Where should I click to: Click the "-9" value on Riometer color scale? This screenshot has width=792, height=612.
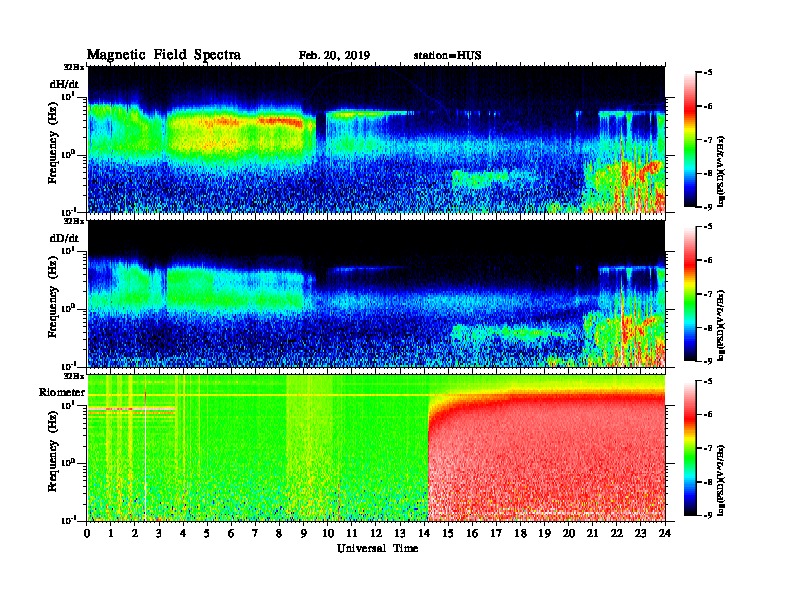point(708,515)
